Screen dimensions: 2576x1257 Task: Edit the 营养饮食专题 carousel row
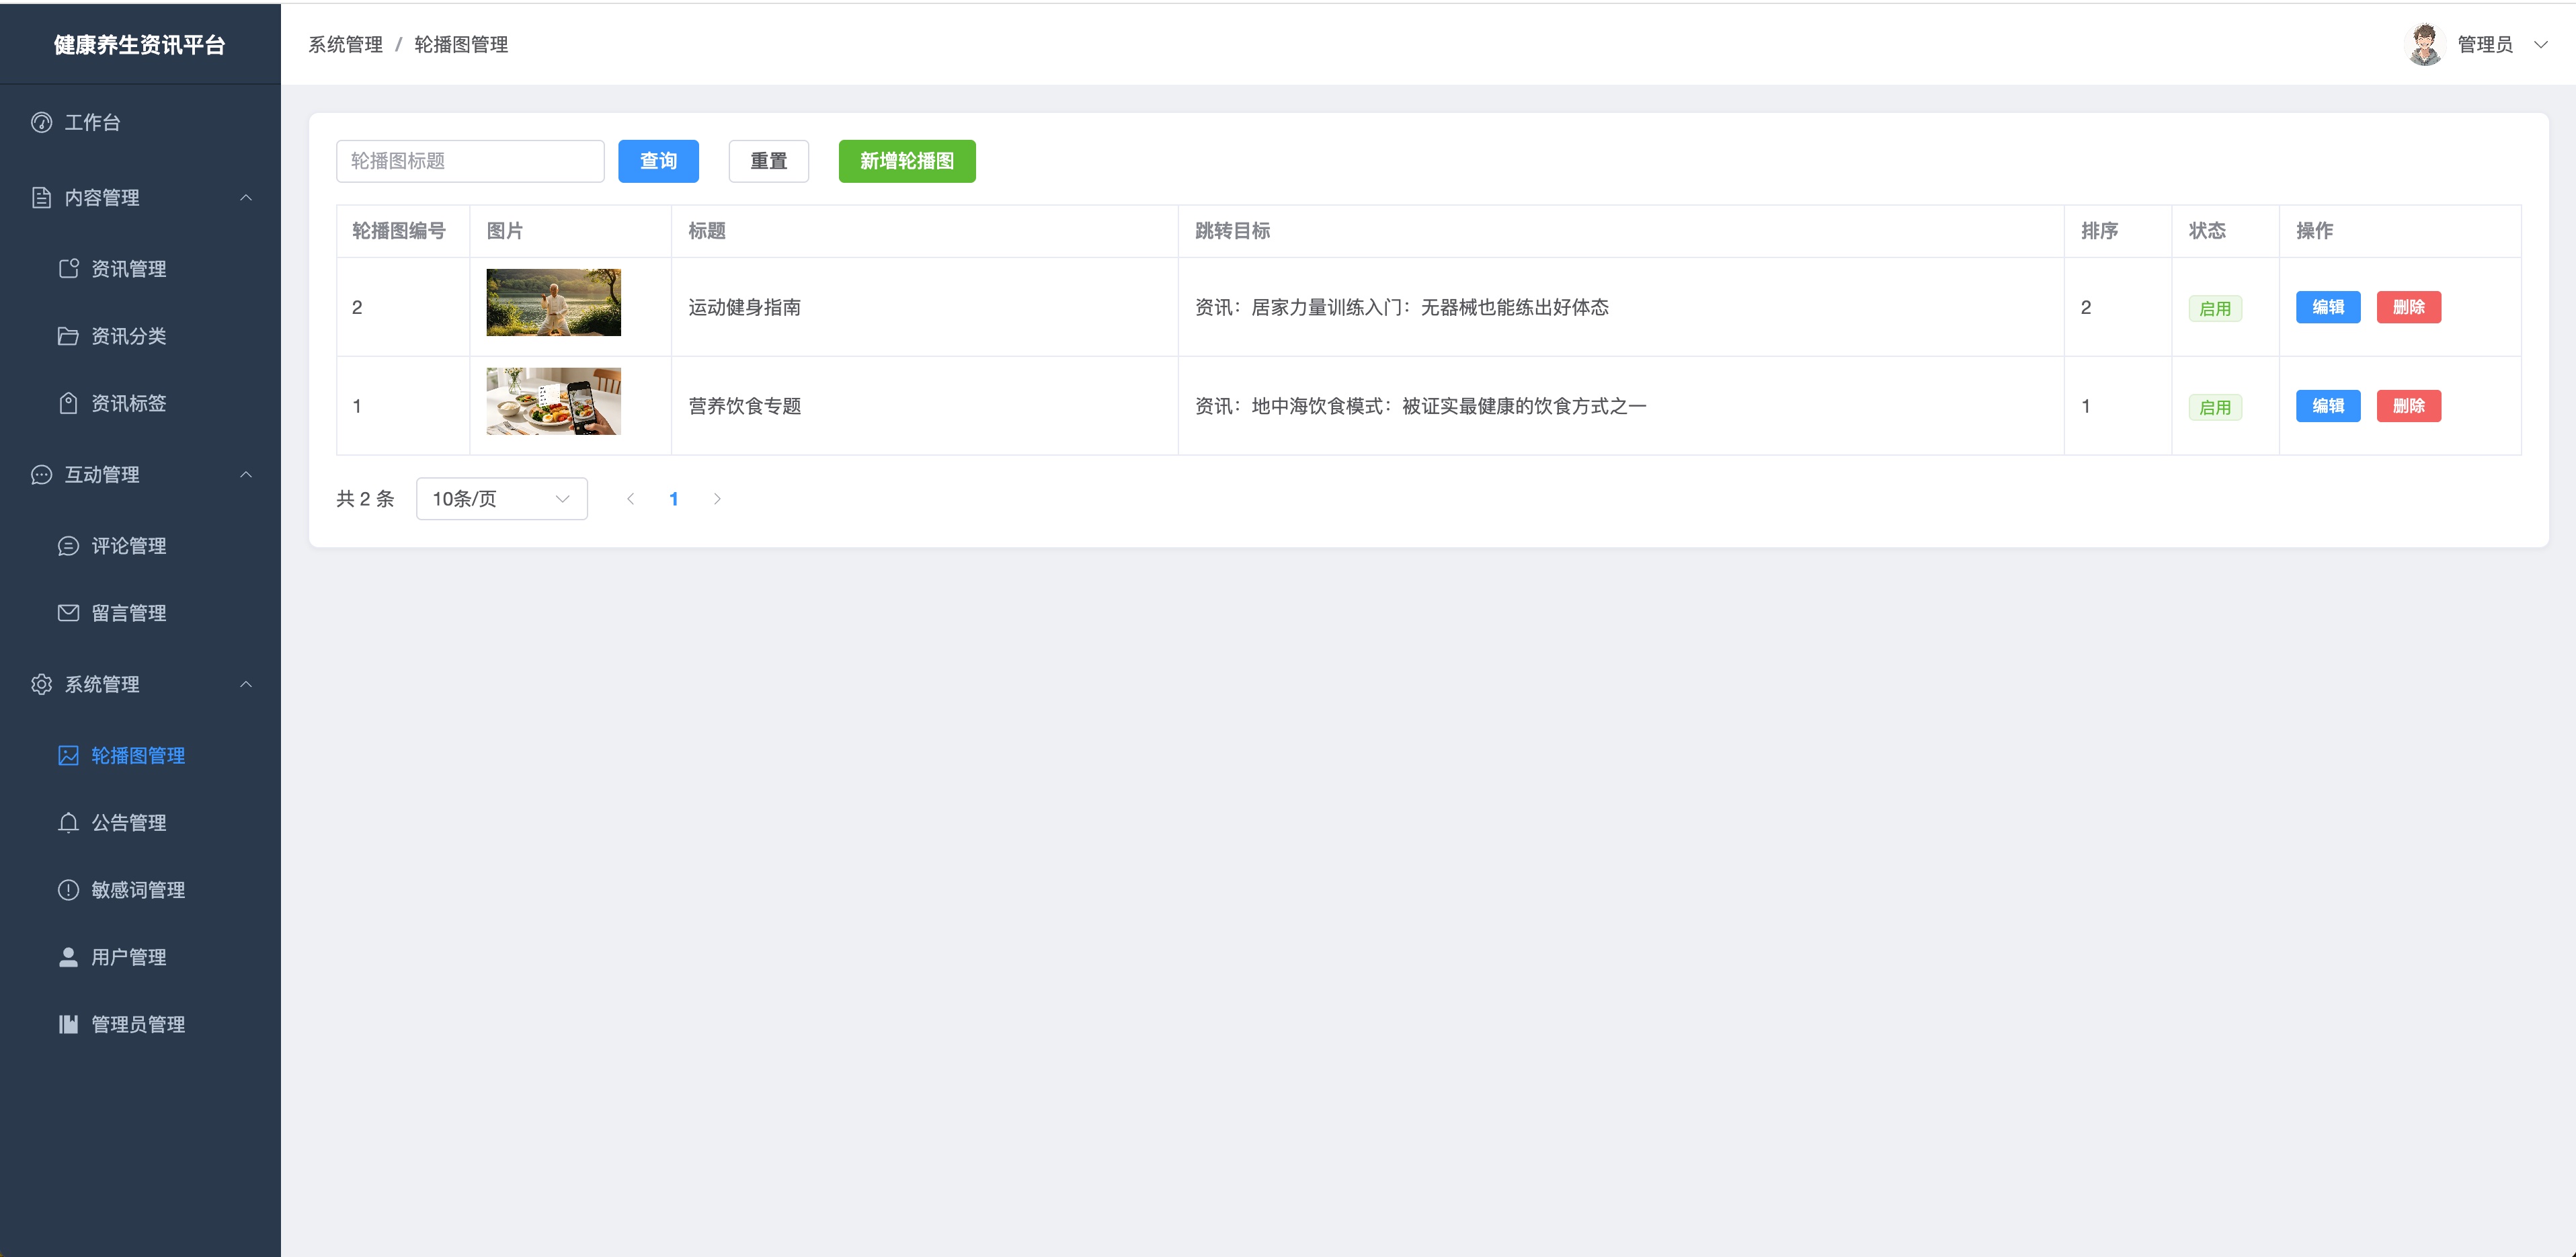tap(2328, 406)
